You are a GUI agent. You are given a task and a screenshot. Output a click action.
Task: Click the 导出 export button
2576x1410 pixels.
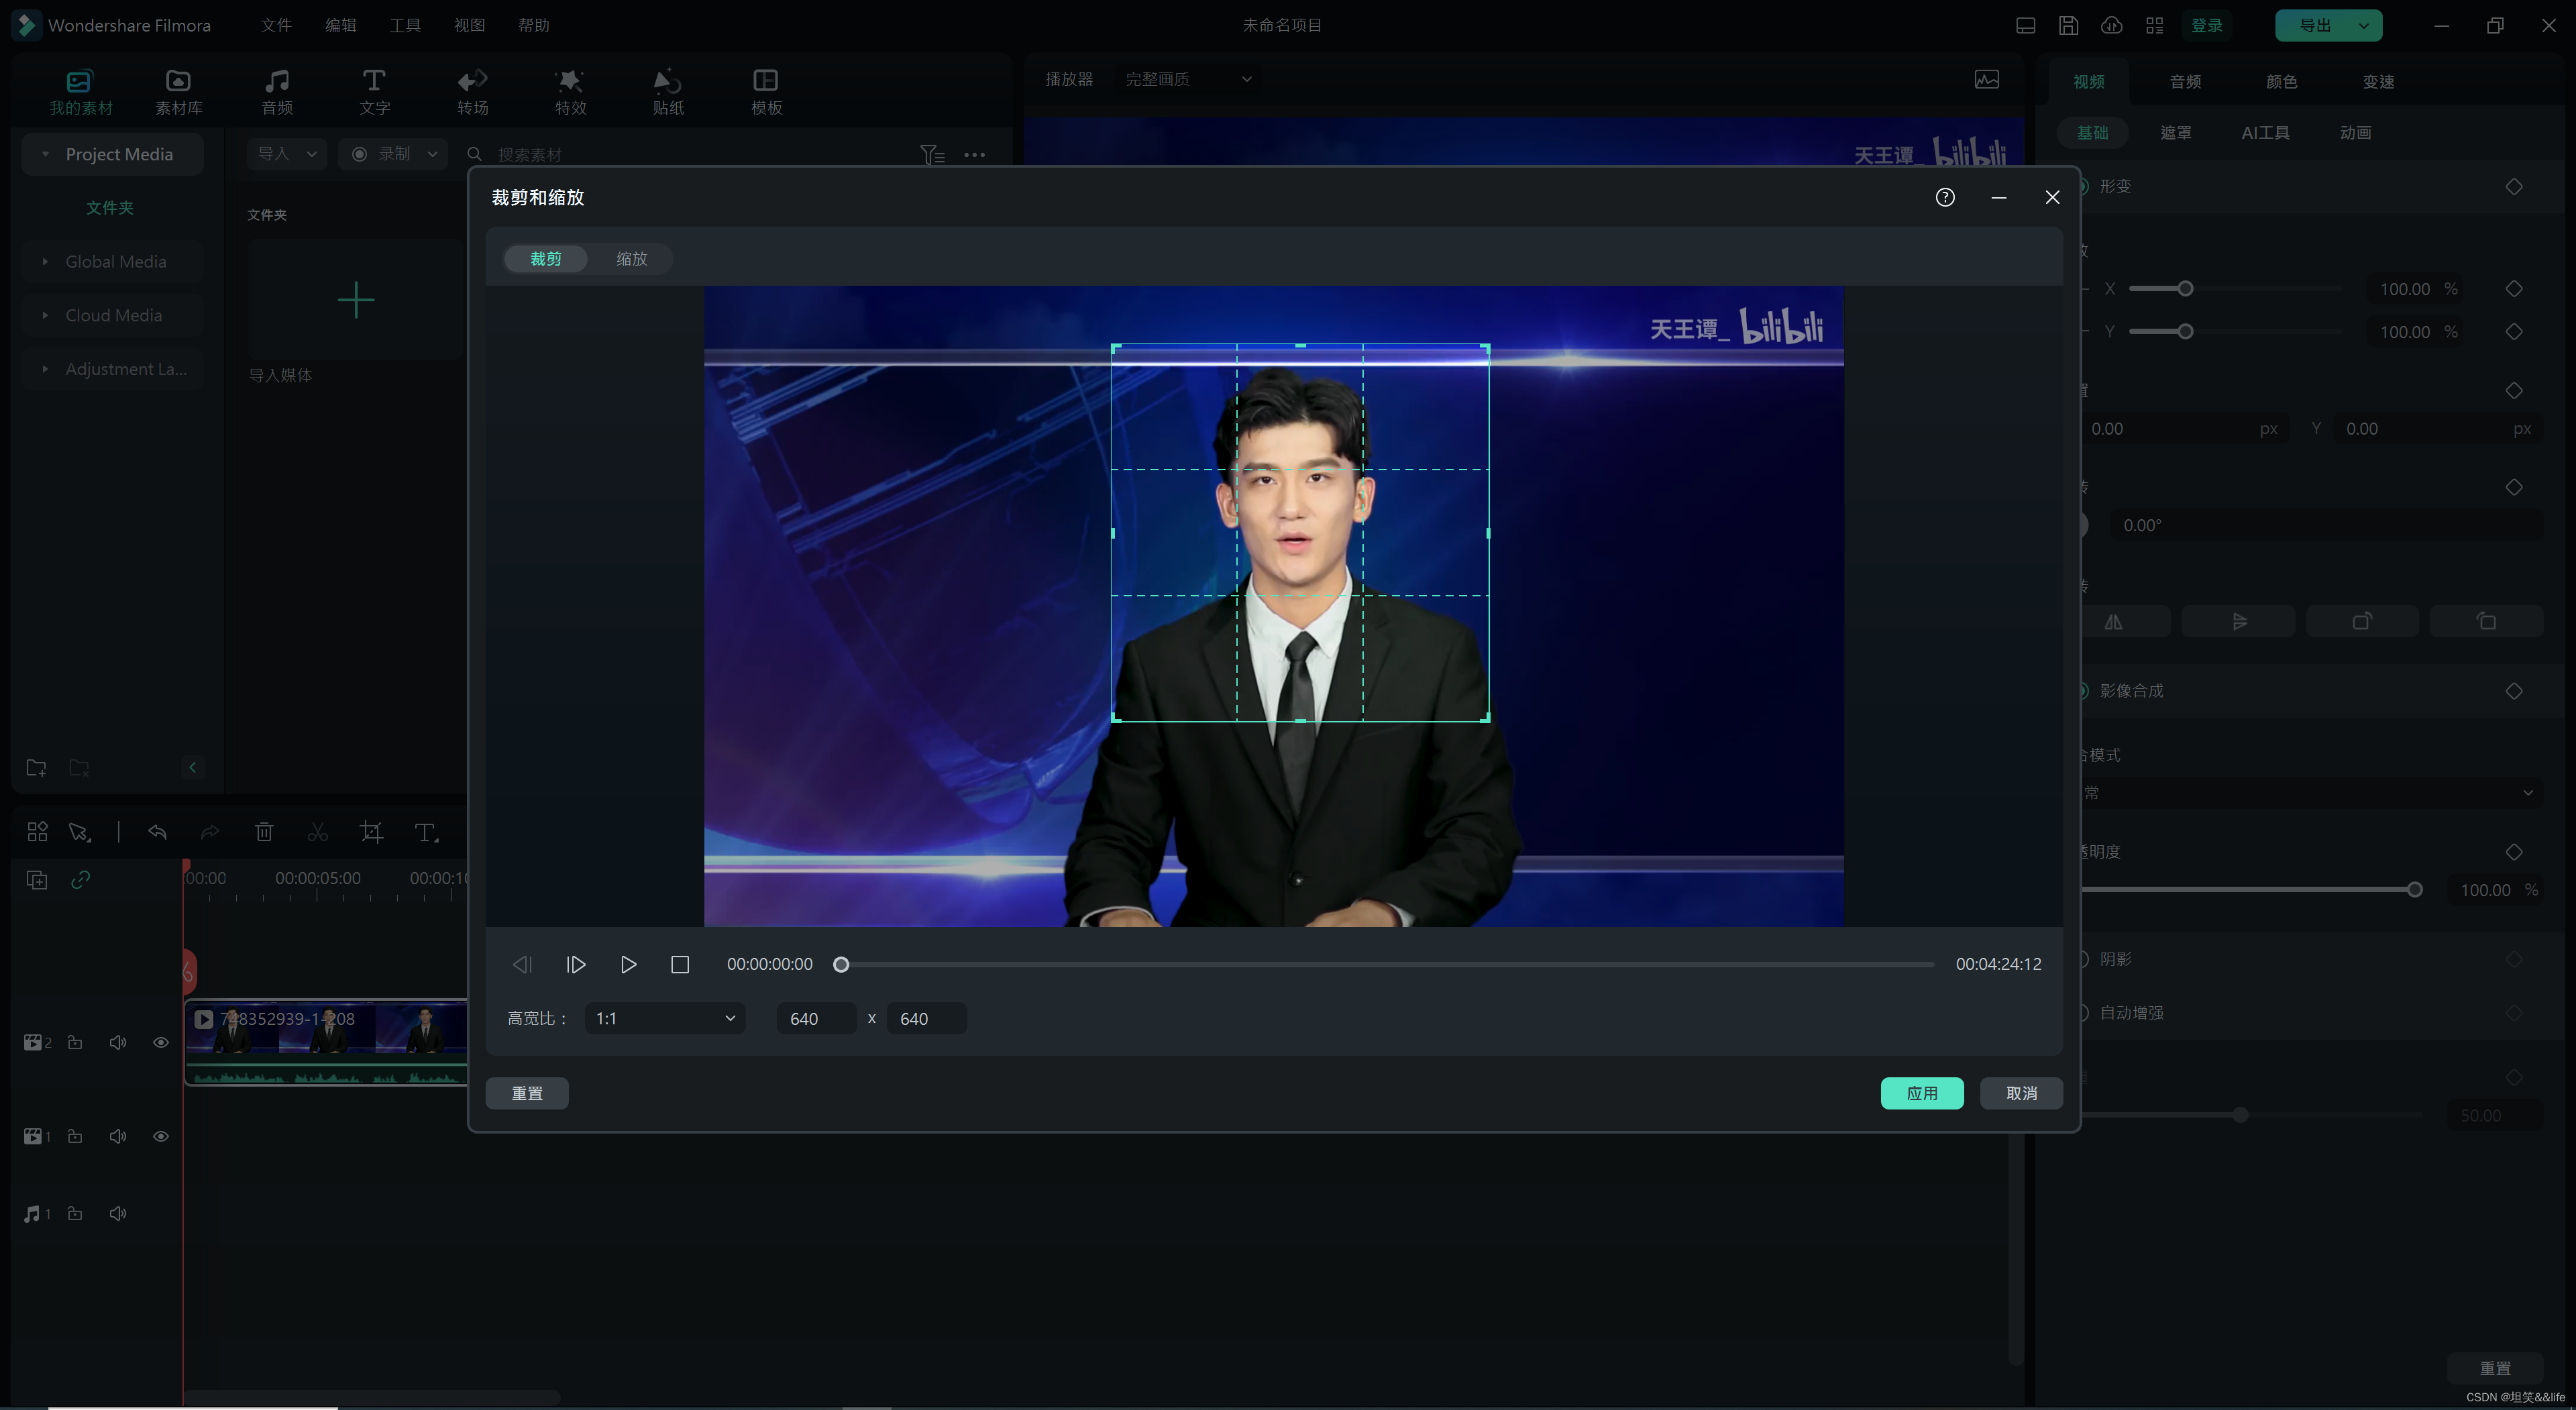click(x=2314, y=25)
